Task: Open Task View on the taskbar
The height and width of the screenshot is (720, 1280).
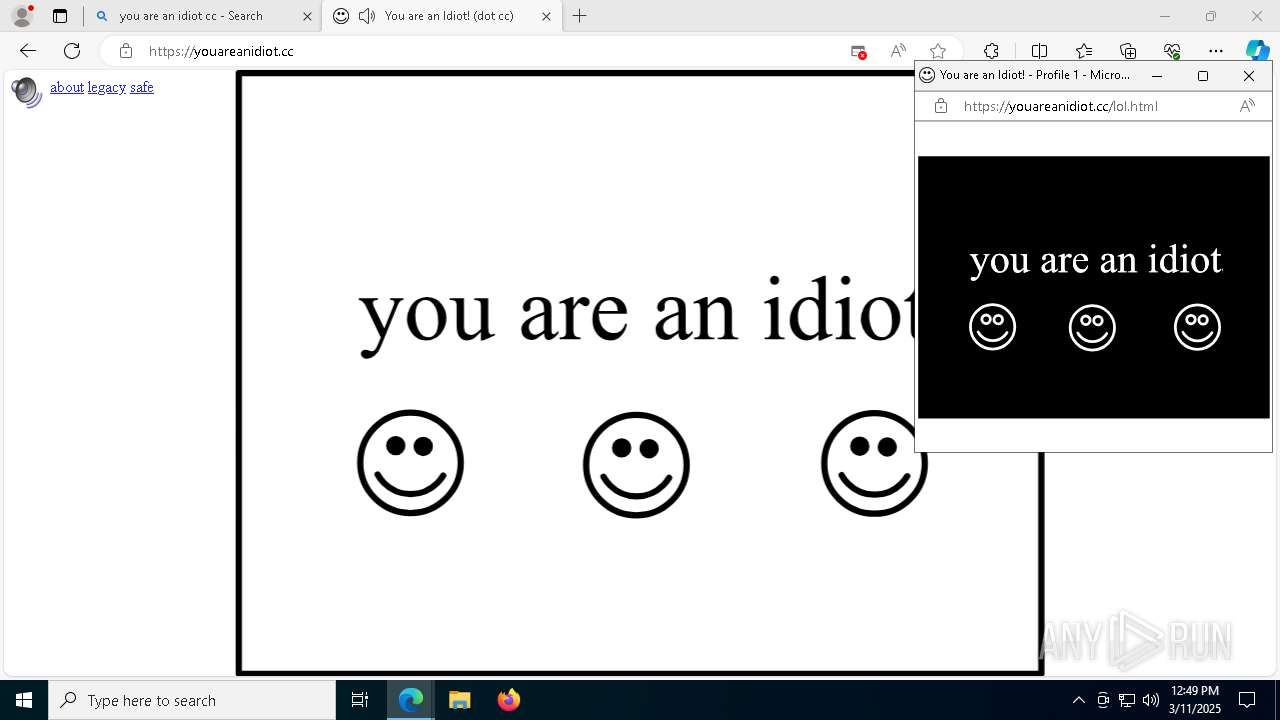Action: coord(360,700)
